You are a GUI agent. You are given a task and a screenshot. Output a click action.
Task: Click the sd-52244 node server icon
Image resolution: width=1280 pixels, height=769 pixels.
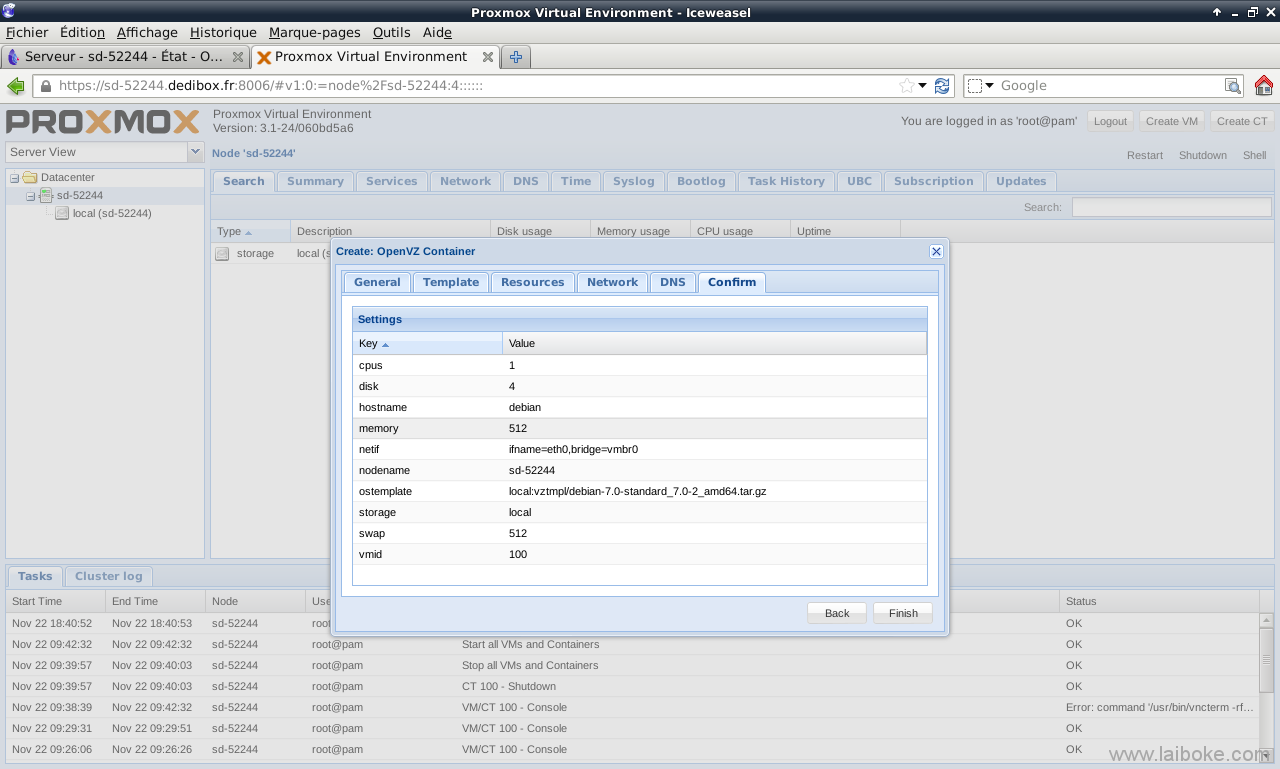coord(46,195)
